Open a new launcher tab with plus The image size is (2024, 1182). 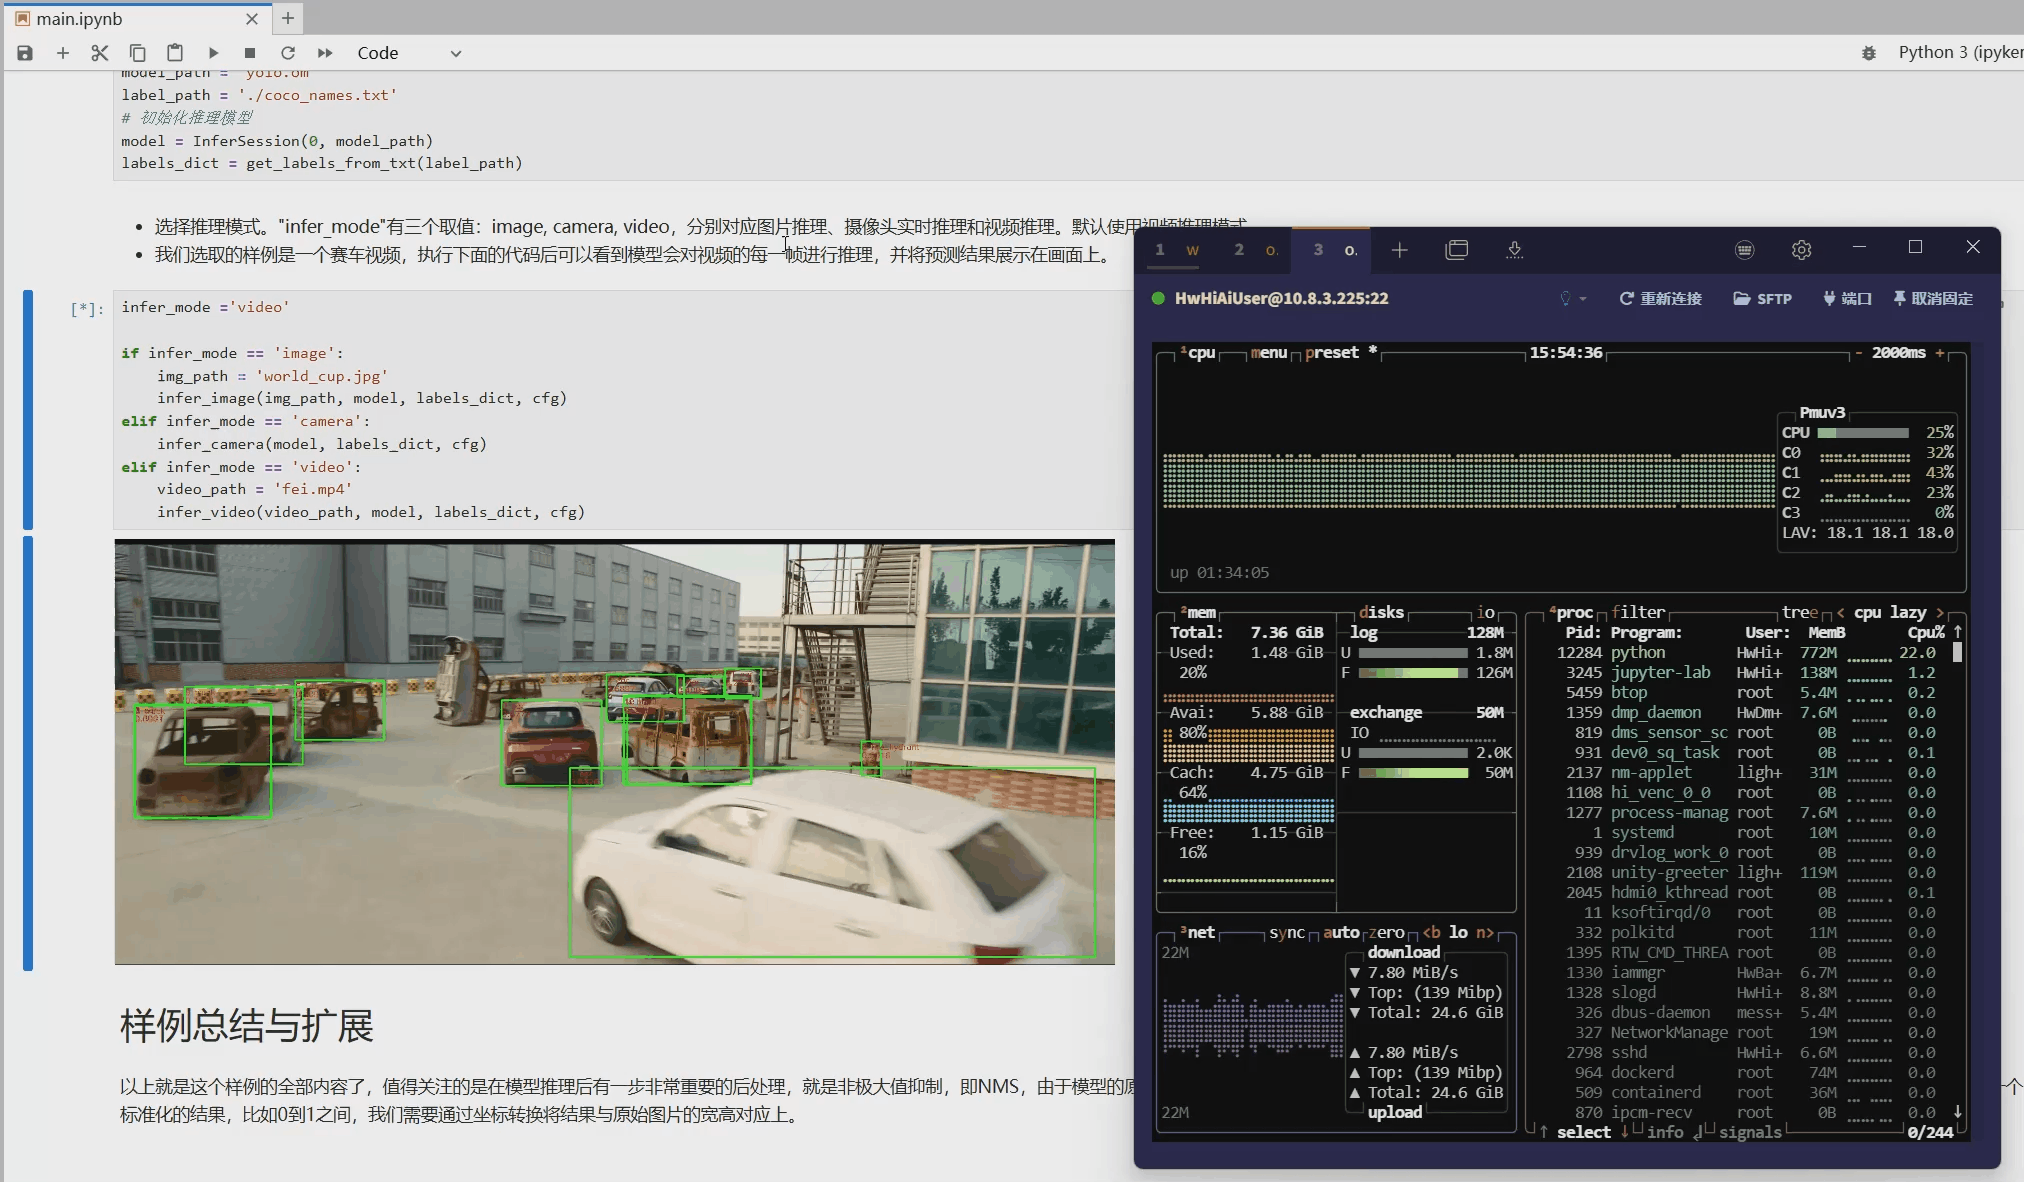click(287, 18)
